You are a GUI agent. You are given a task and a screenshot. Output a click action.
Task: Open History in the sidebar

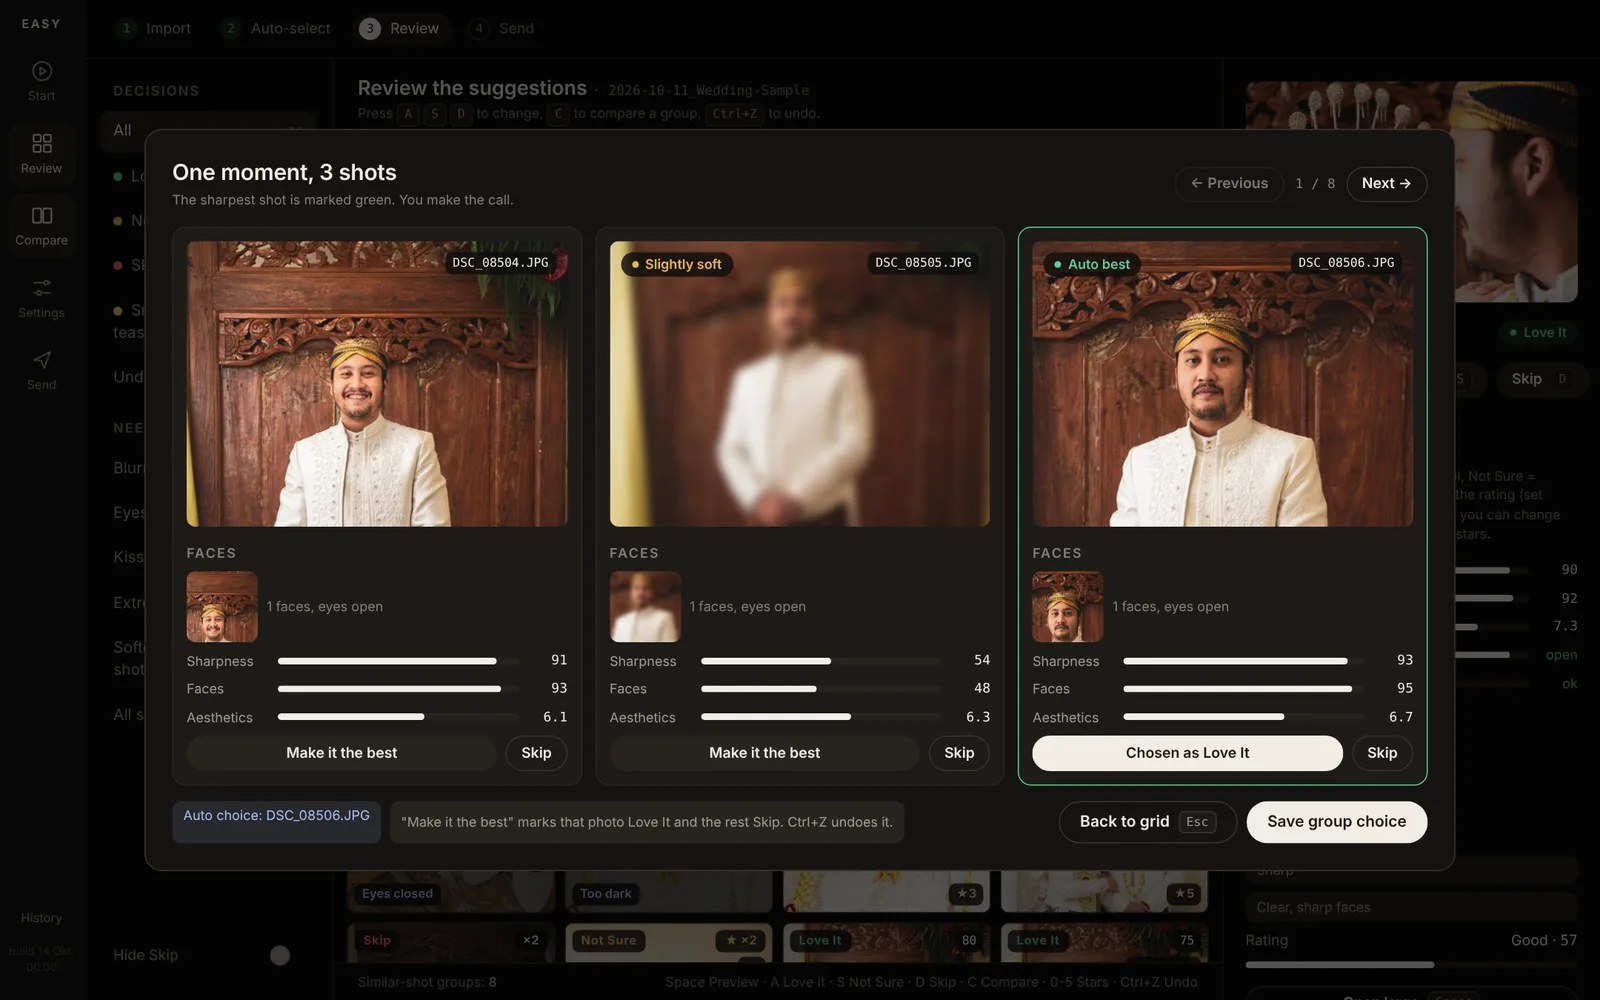(x=41, y=918)
